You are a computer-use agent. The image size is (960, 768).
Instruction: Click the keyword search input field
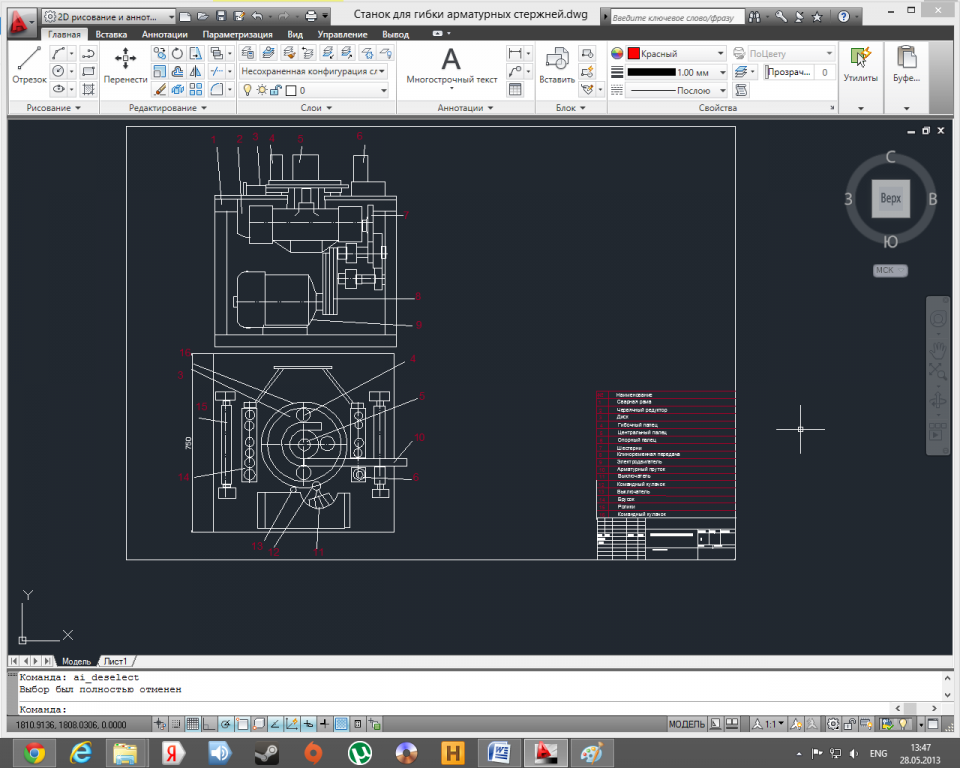[x=678, y=17]
